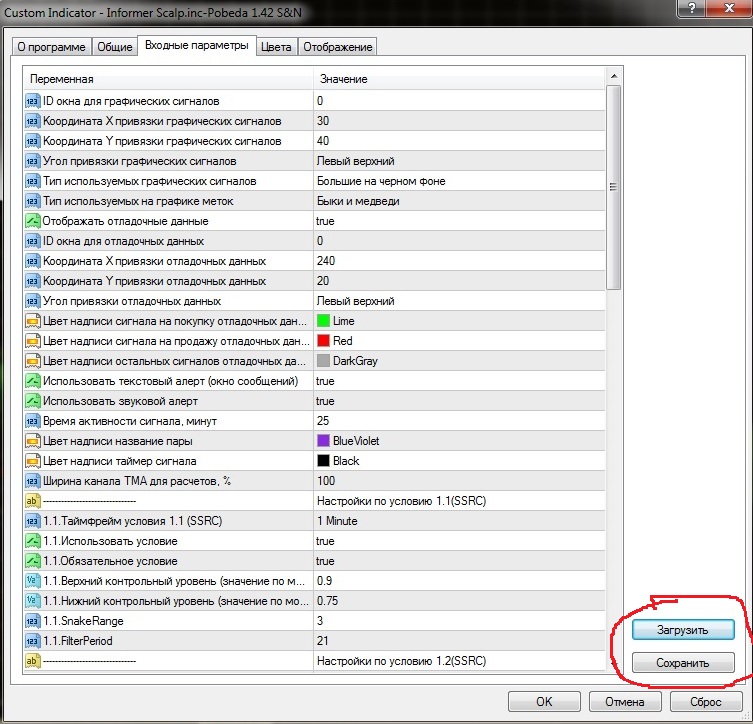Open the help question mark button

(692, 8)
